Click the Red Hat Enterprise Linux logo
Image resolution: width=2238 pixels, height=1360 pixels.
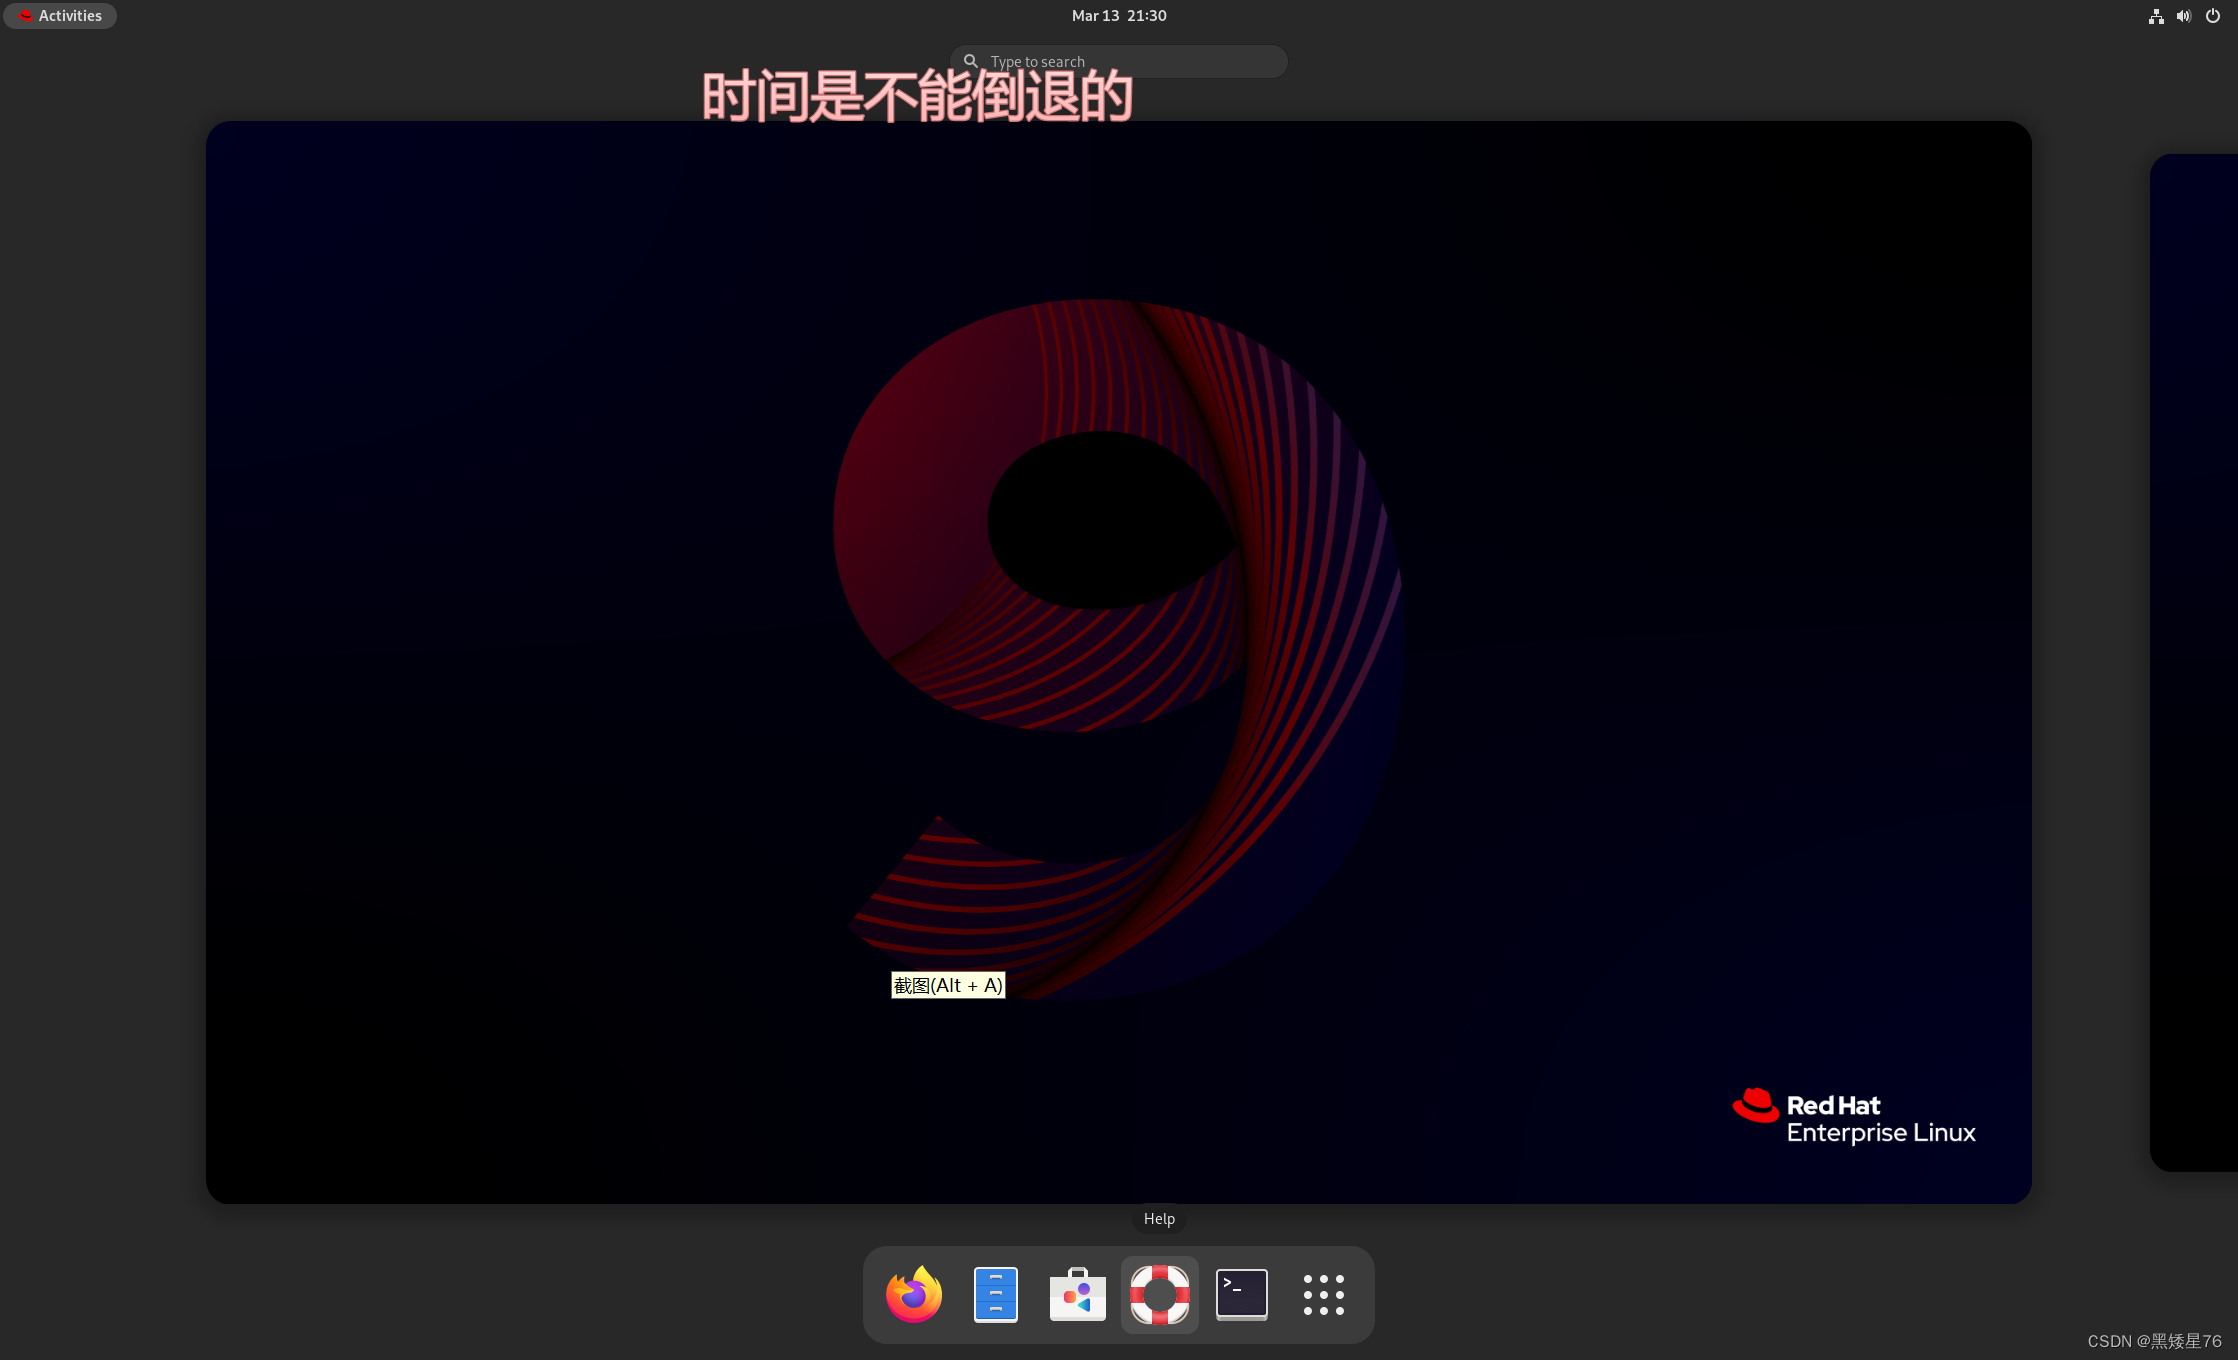[x=1854, y=1118]
